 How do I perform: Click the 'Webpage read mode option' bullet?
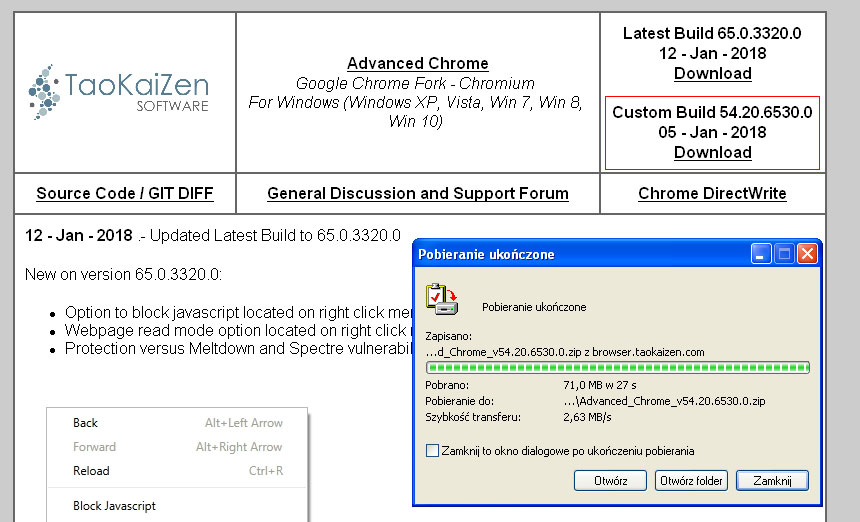coord(238,331)
